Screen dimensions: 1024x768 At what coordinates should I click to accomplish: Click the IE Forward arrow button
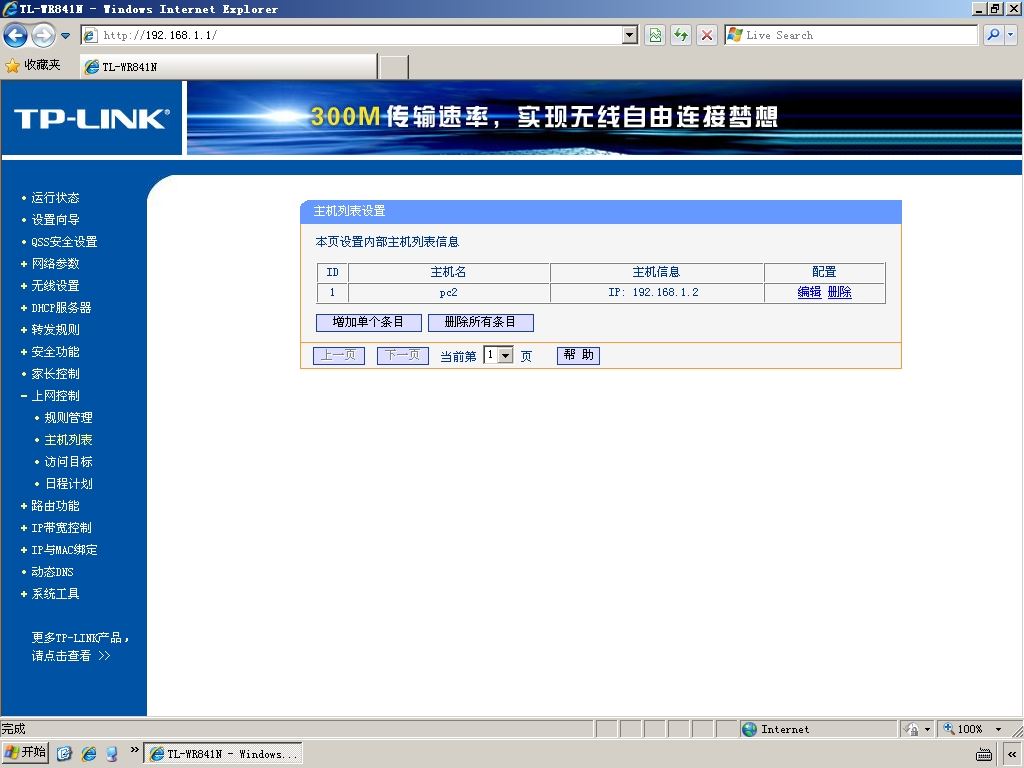point(43,35)
